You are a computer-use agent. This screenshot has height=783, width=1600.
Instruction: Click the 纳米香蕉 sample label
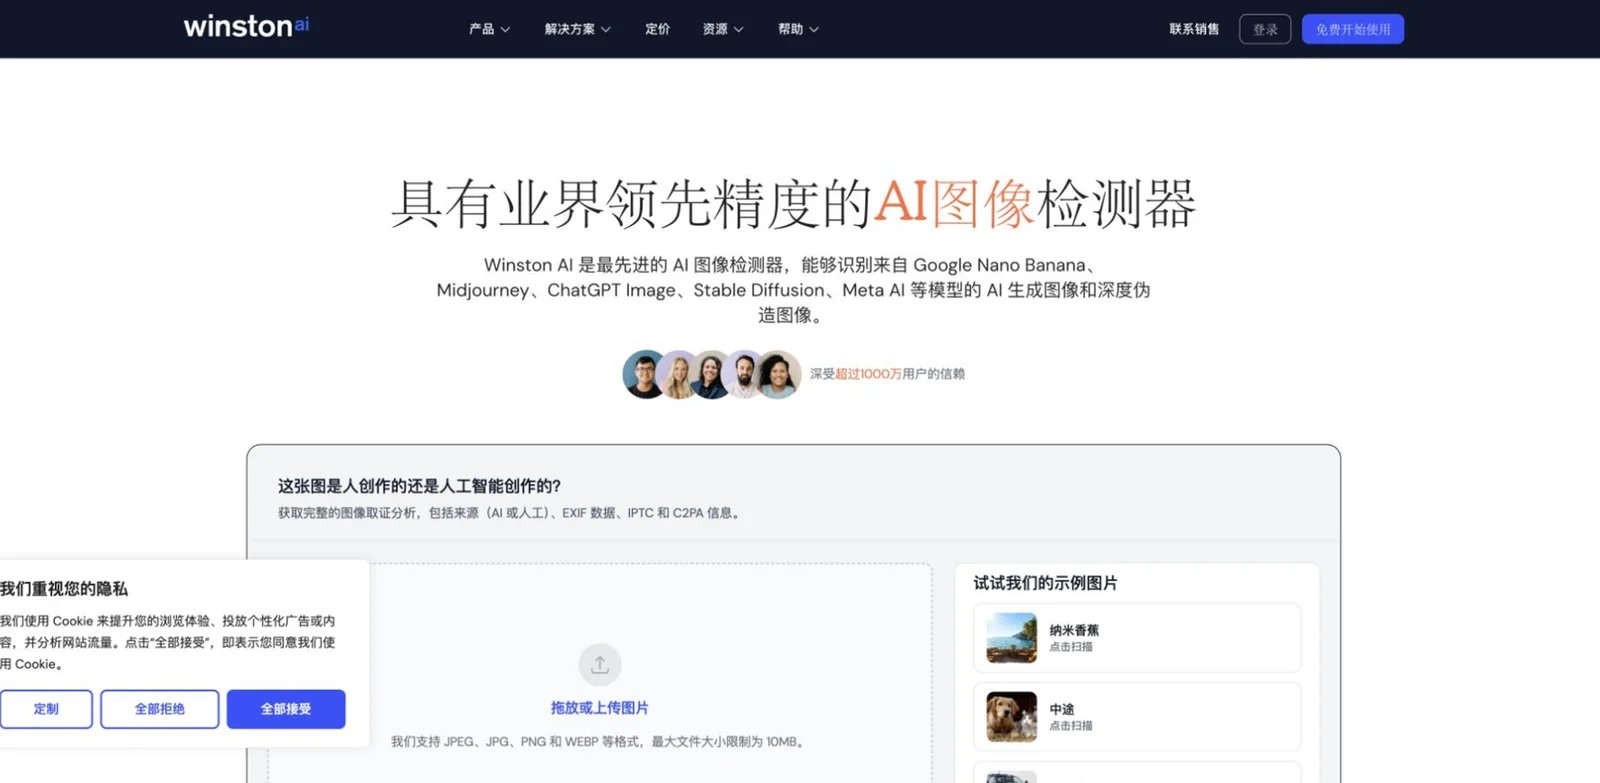click(1074, 630)
